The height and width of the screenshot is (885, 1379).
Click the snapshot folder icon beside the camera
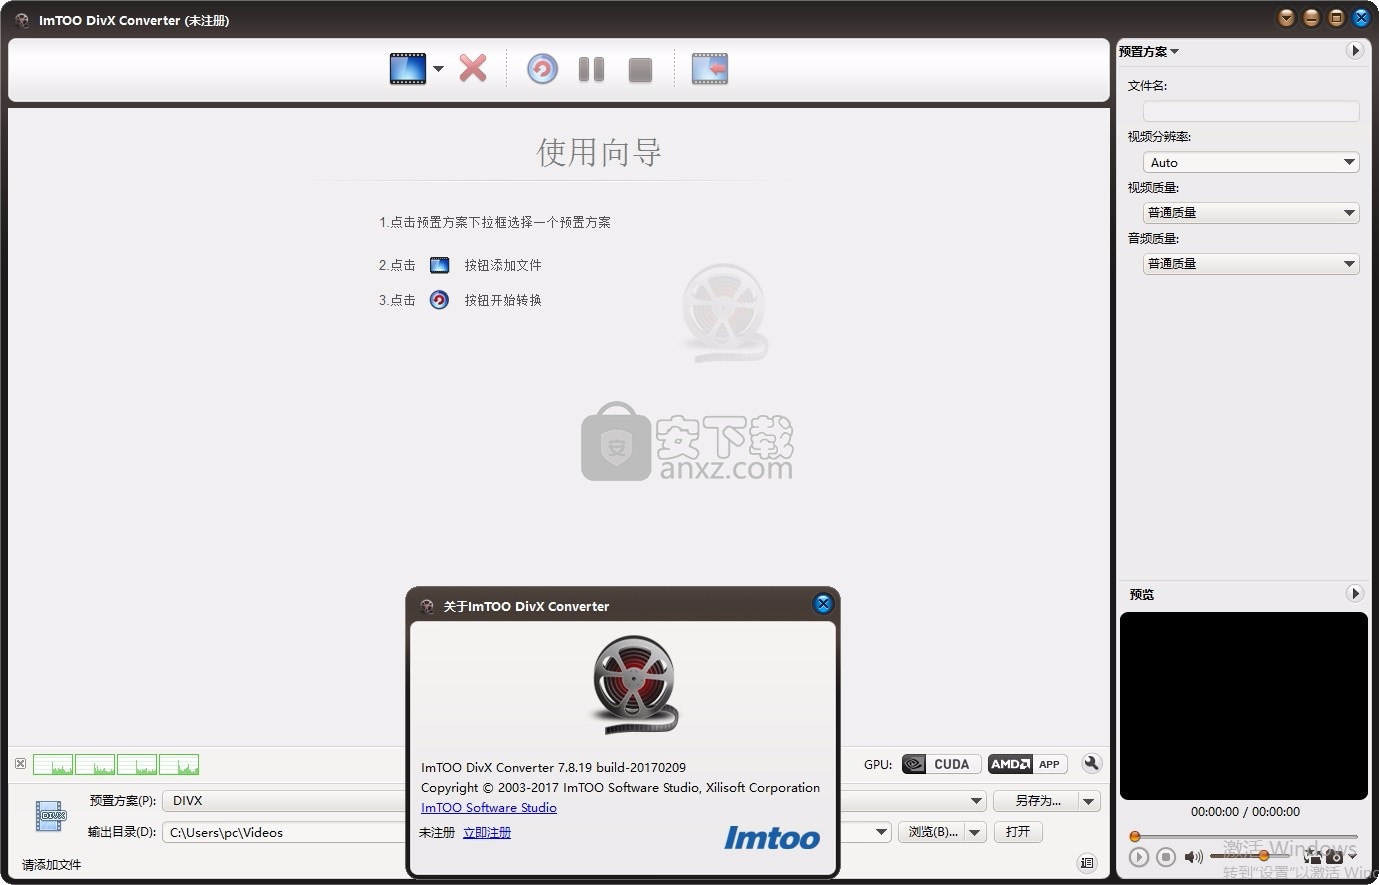(1312, 857)
